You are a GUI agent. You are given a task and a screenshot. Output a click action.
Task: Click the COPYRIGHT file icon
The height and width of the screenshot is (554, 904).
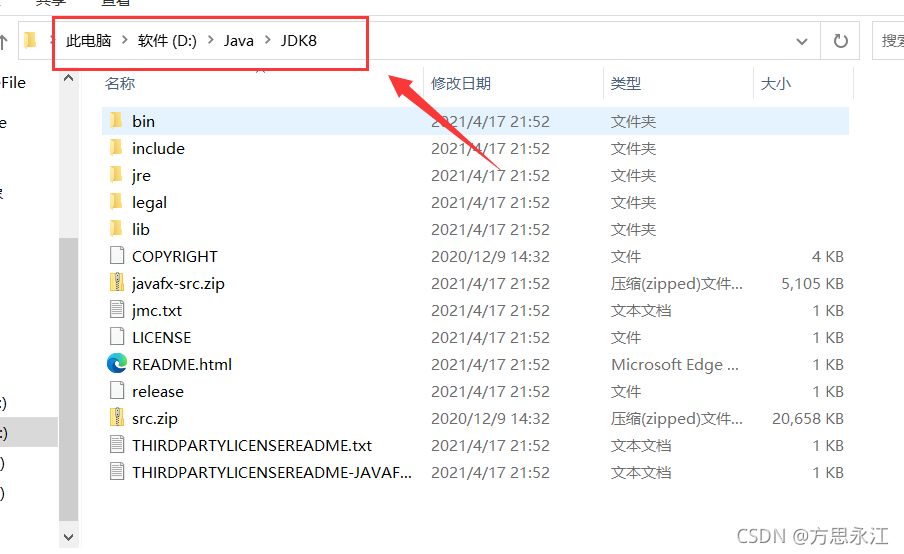coord(117,256)
